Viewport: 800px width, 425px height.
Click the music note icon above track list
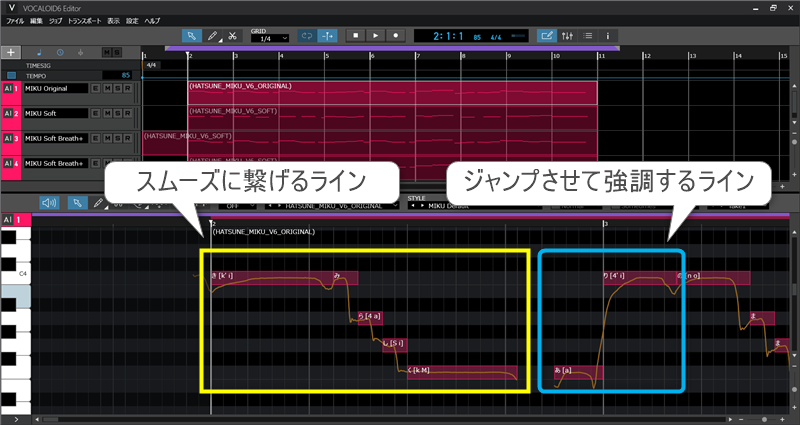point(40,52)
